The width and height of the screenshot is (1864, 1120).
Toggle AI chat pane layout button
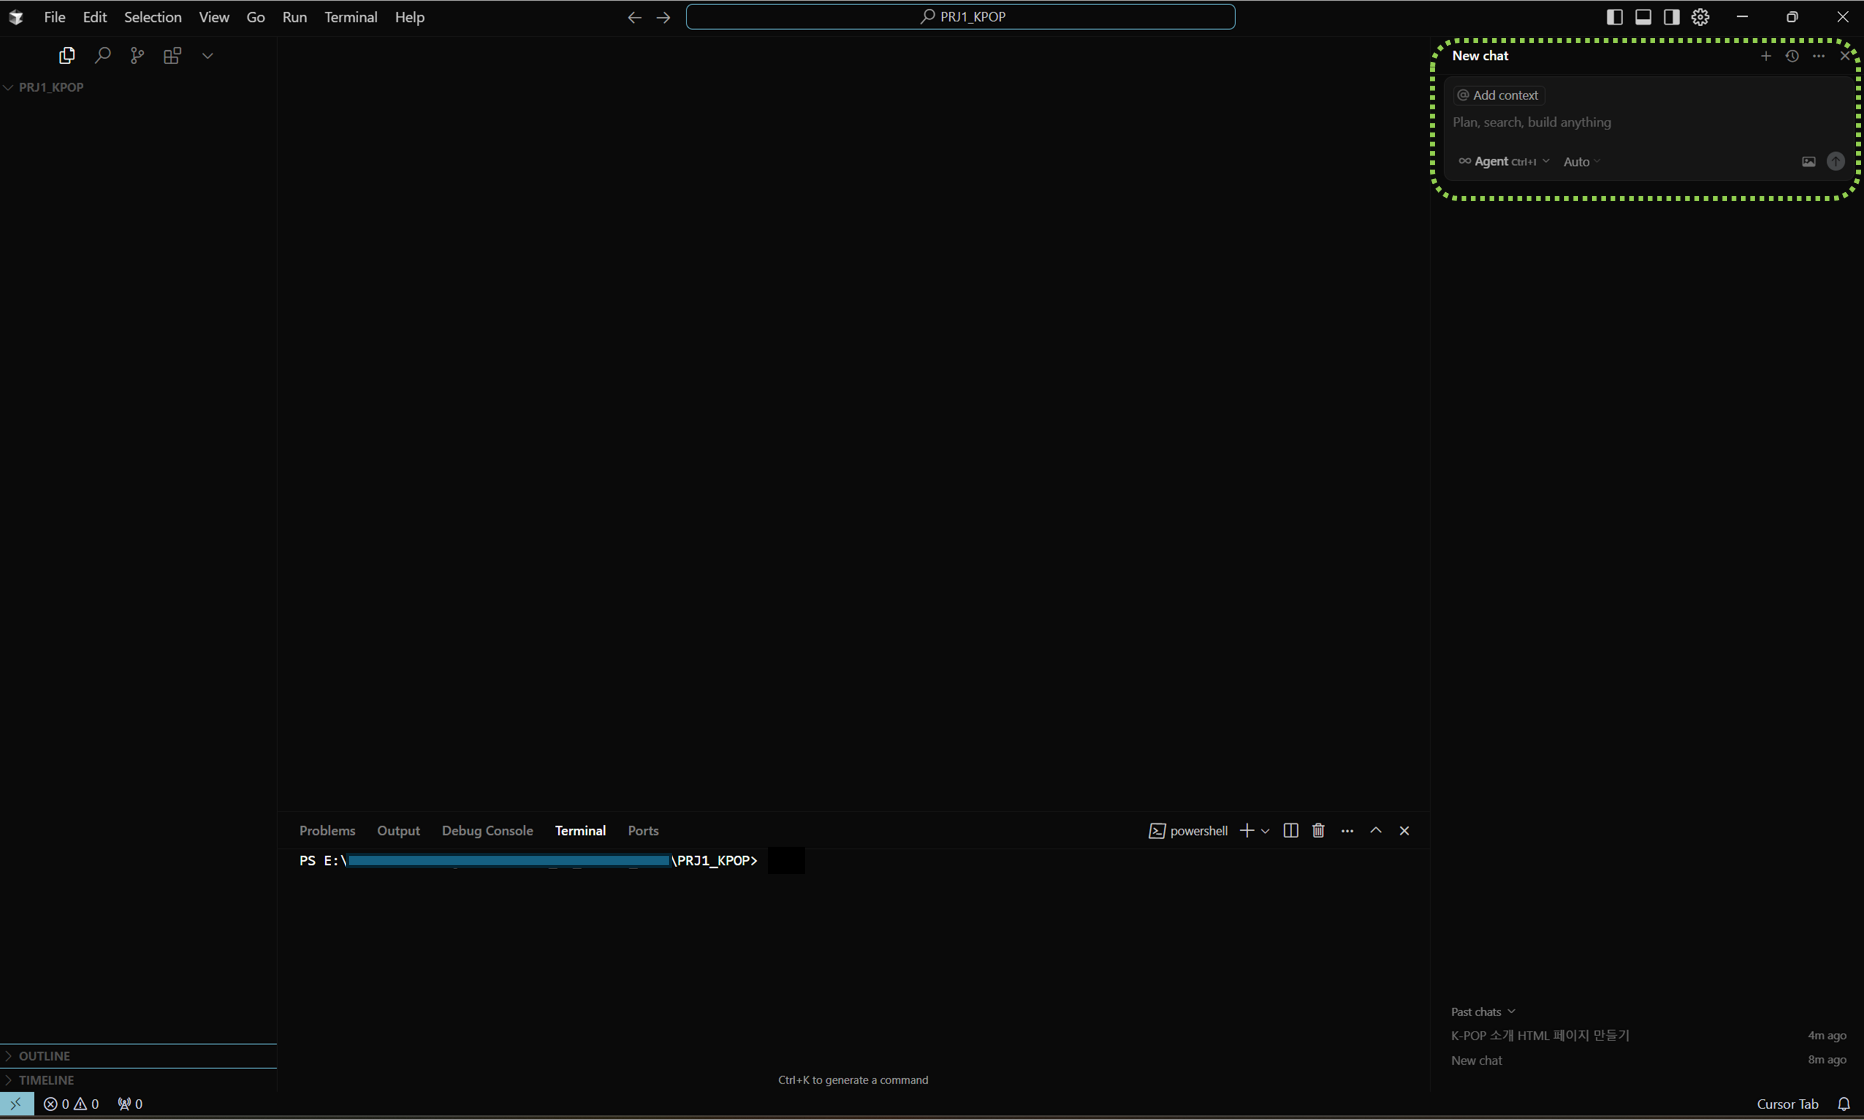[1671, 17]
